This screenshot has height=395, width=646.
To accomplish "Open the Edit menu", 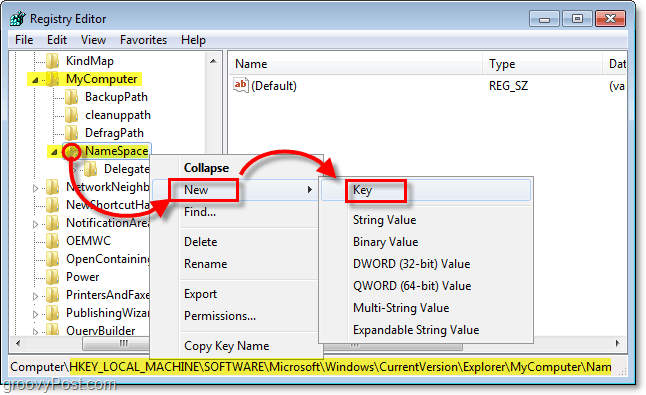I will click(x=56, y=40).
